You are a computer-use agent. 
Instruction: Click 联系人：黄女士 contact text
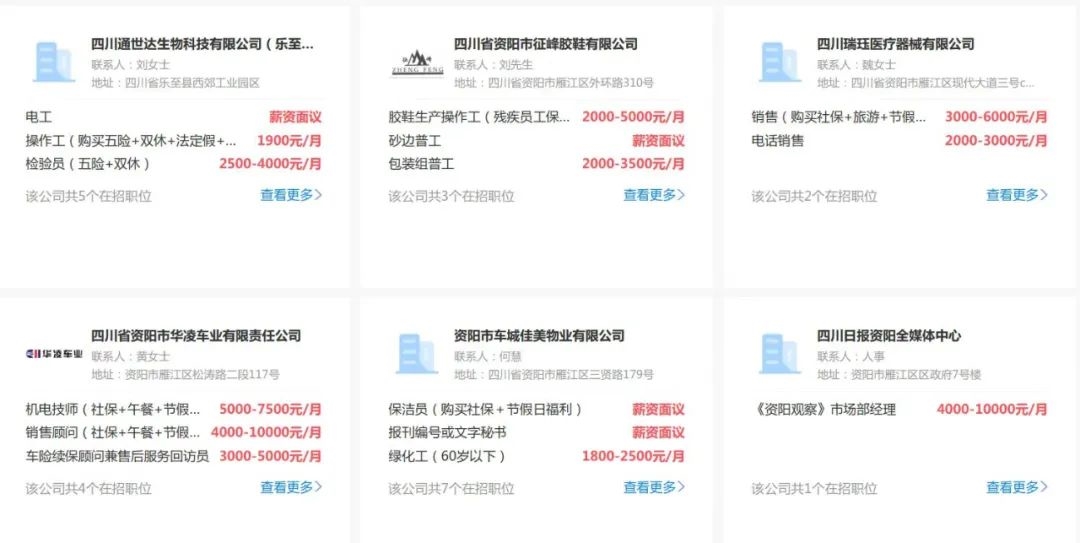pos(130,357)
